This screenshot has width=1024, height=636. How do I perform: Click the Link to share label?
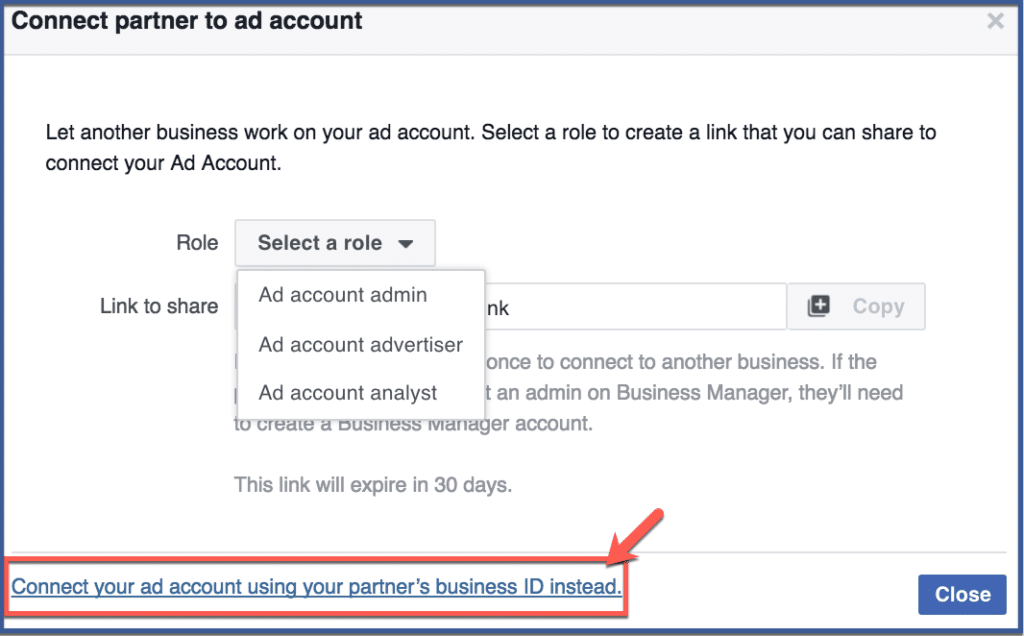pyautogui.click(x=159, y=306)
